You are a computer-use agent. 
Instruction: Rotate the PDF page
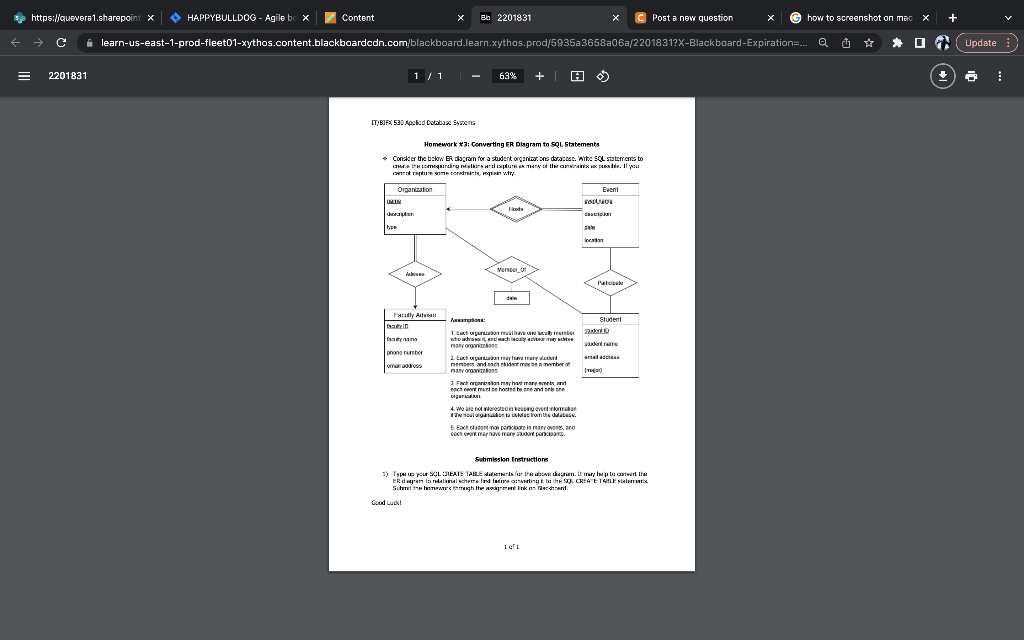tap(602, 75)
